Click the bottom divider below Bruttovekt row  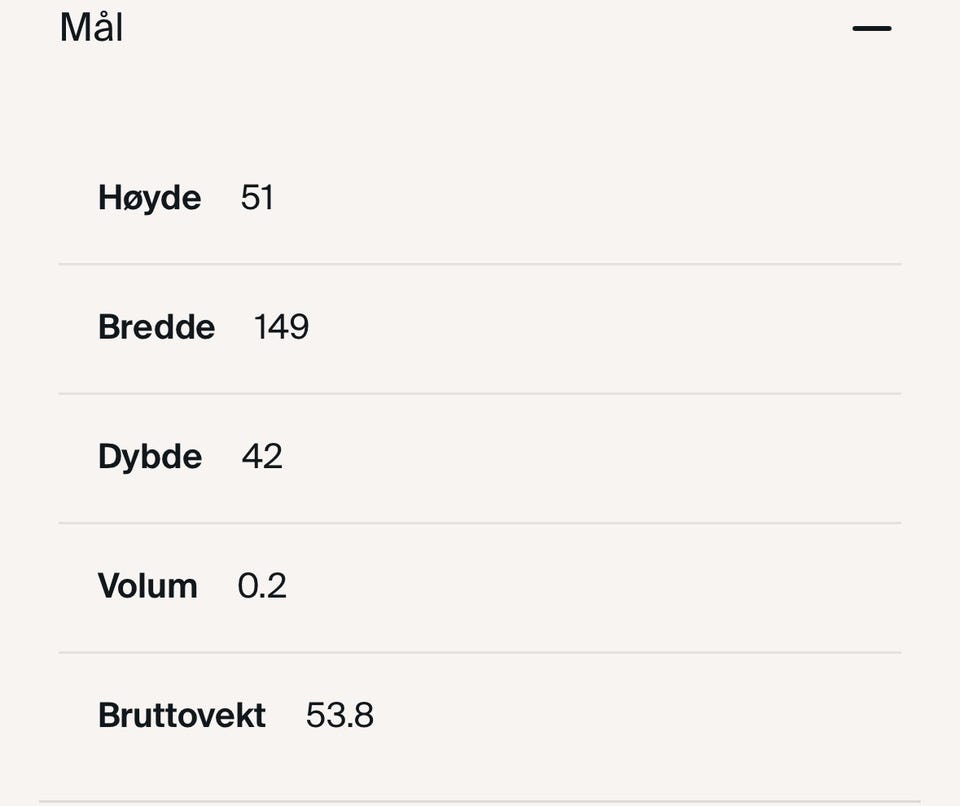tap(480, 801)
